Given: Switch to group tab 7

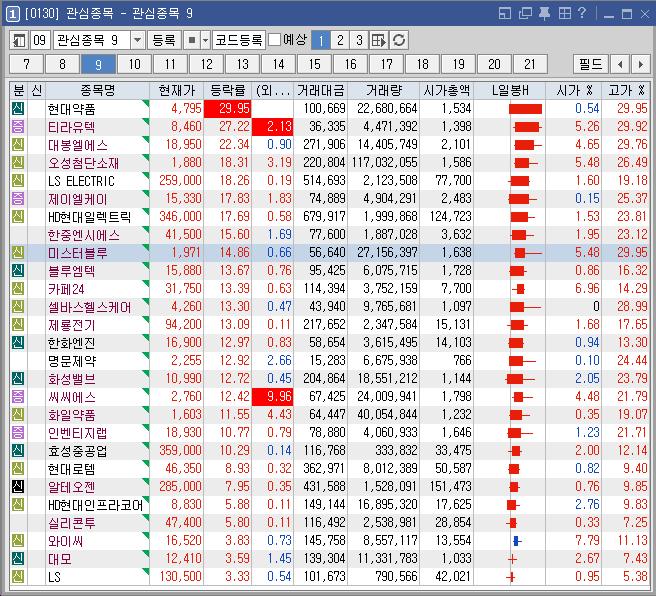Looking at the screenshot, I should (26, 64).
